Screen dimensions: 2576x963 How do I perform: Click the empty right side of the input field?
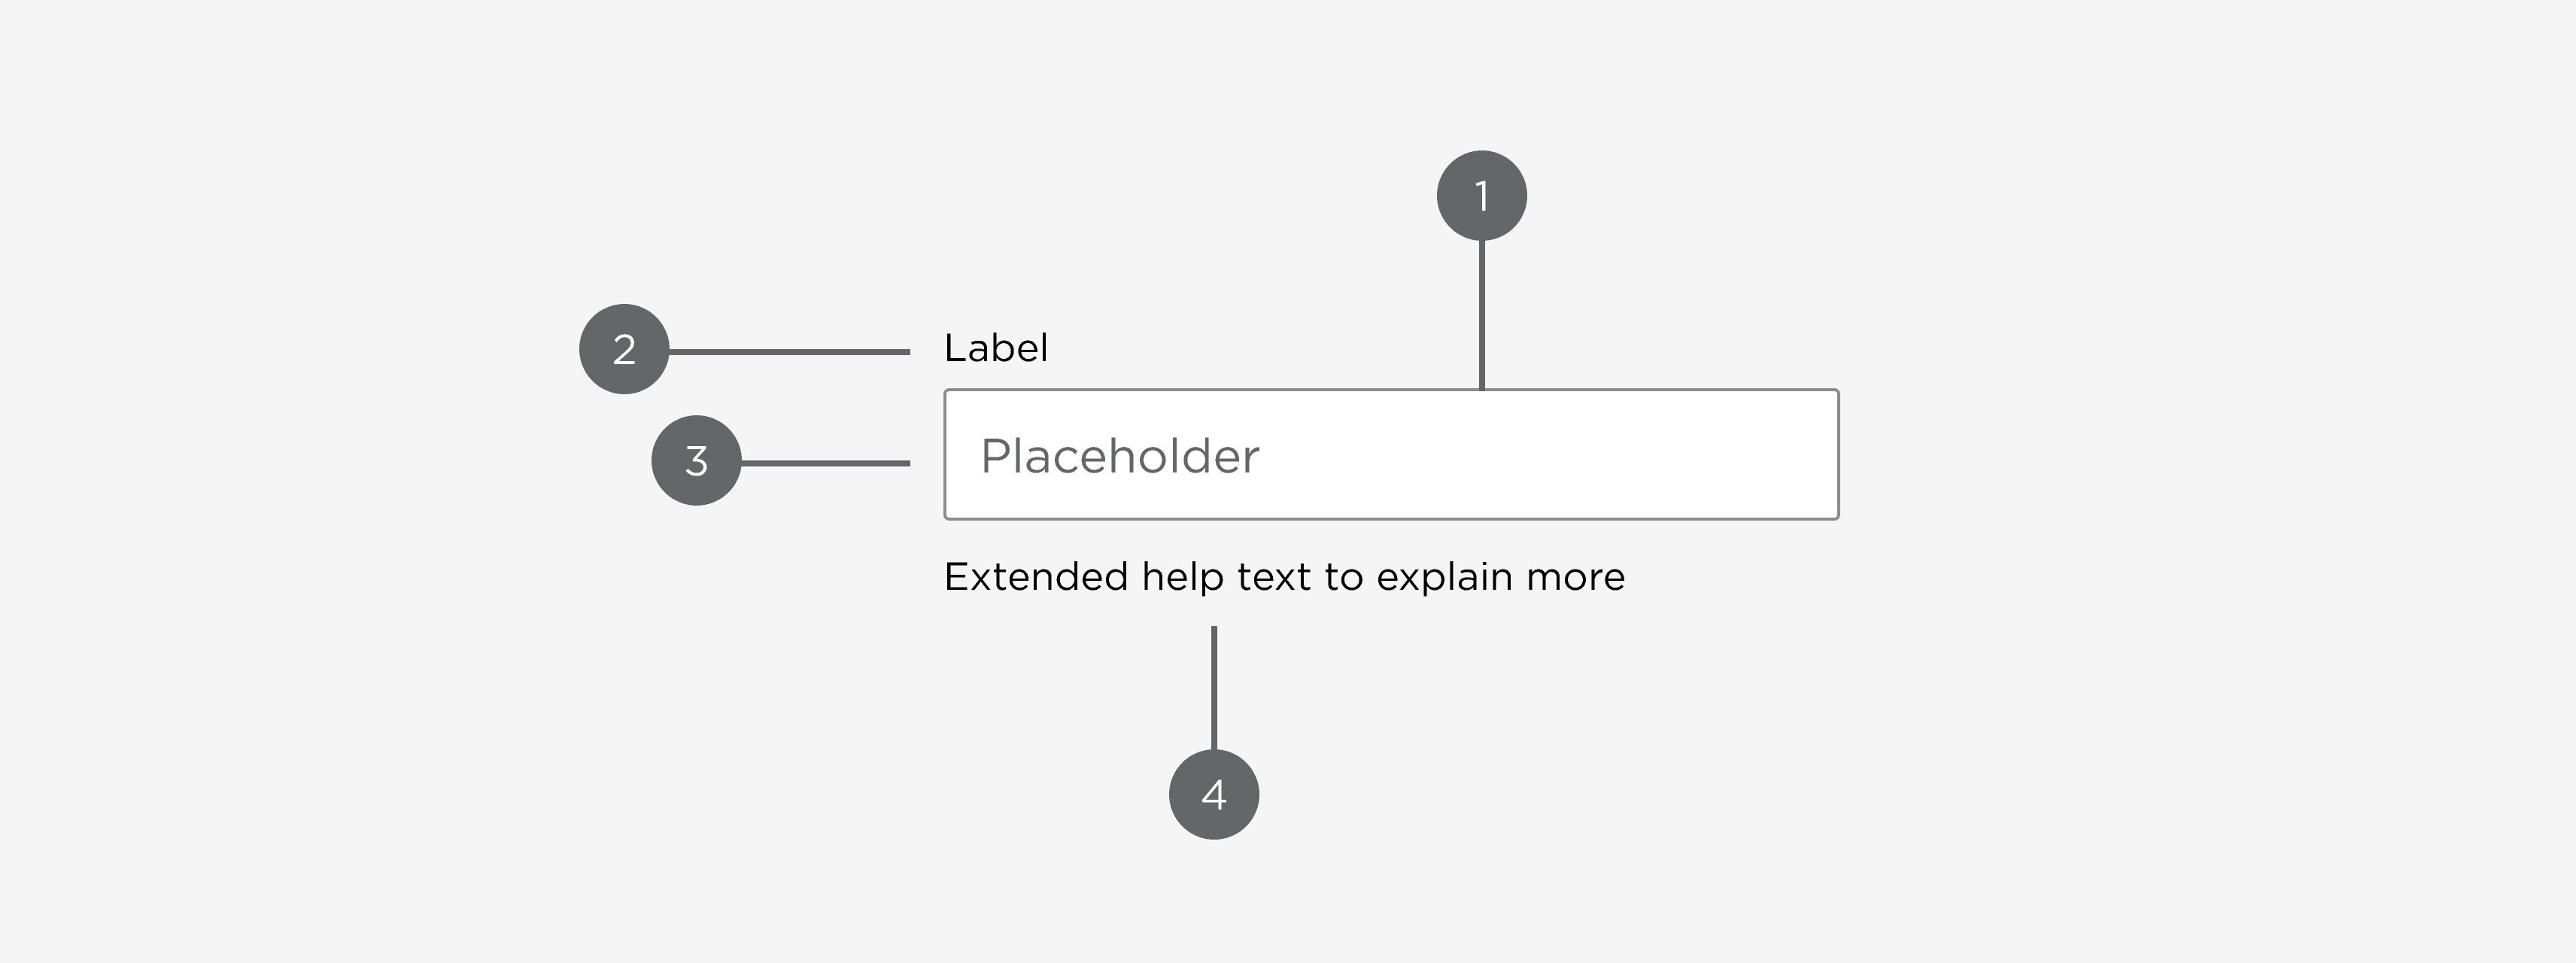(x=1650, y=455)
